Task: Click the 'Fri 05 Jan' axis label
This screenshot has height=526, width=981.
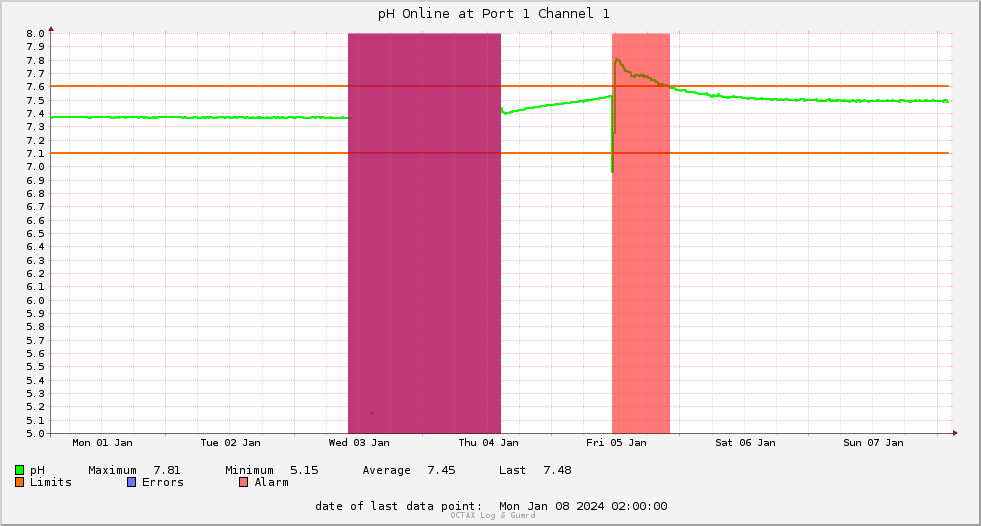Action: coord(616,443)
